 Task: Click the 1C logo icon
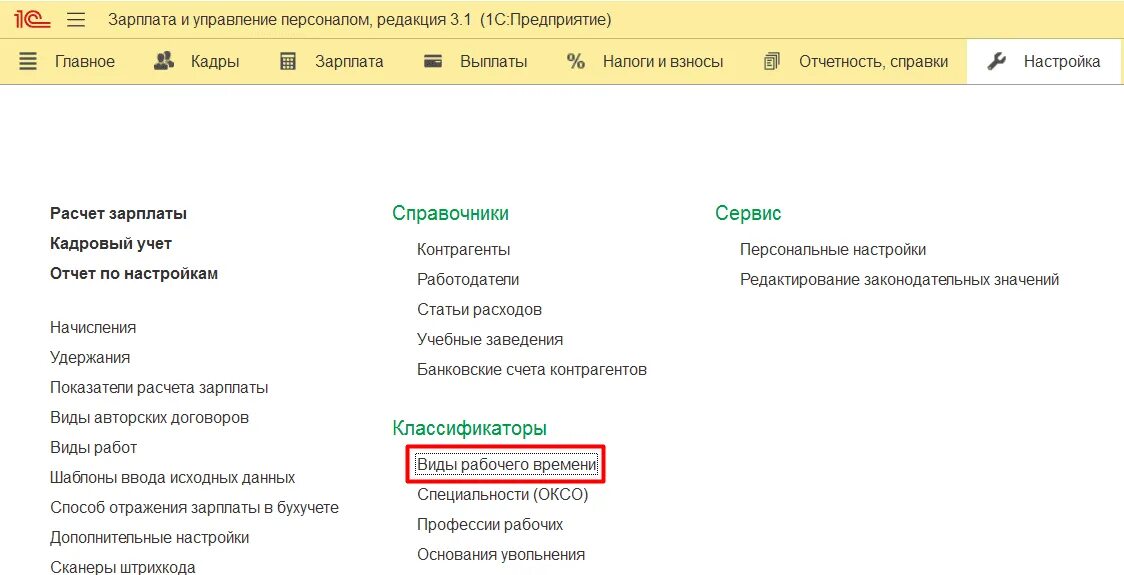(x=32, y=19)
